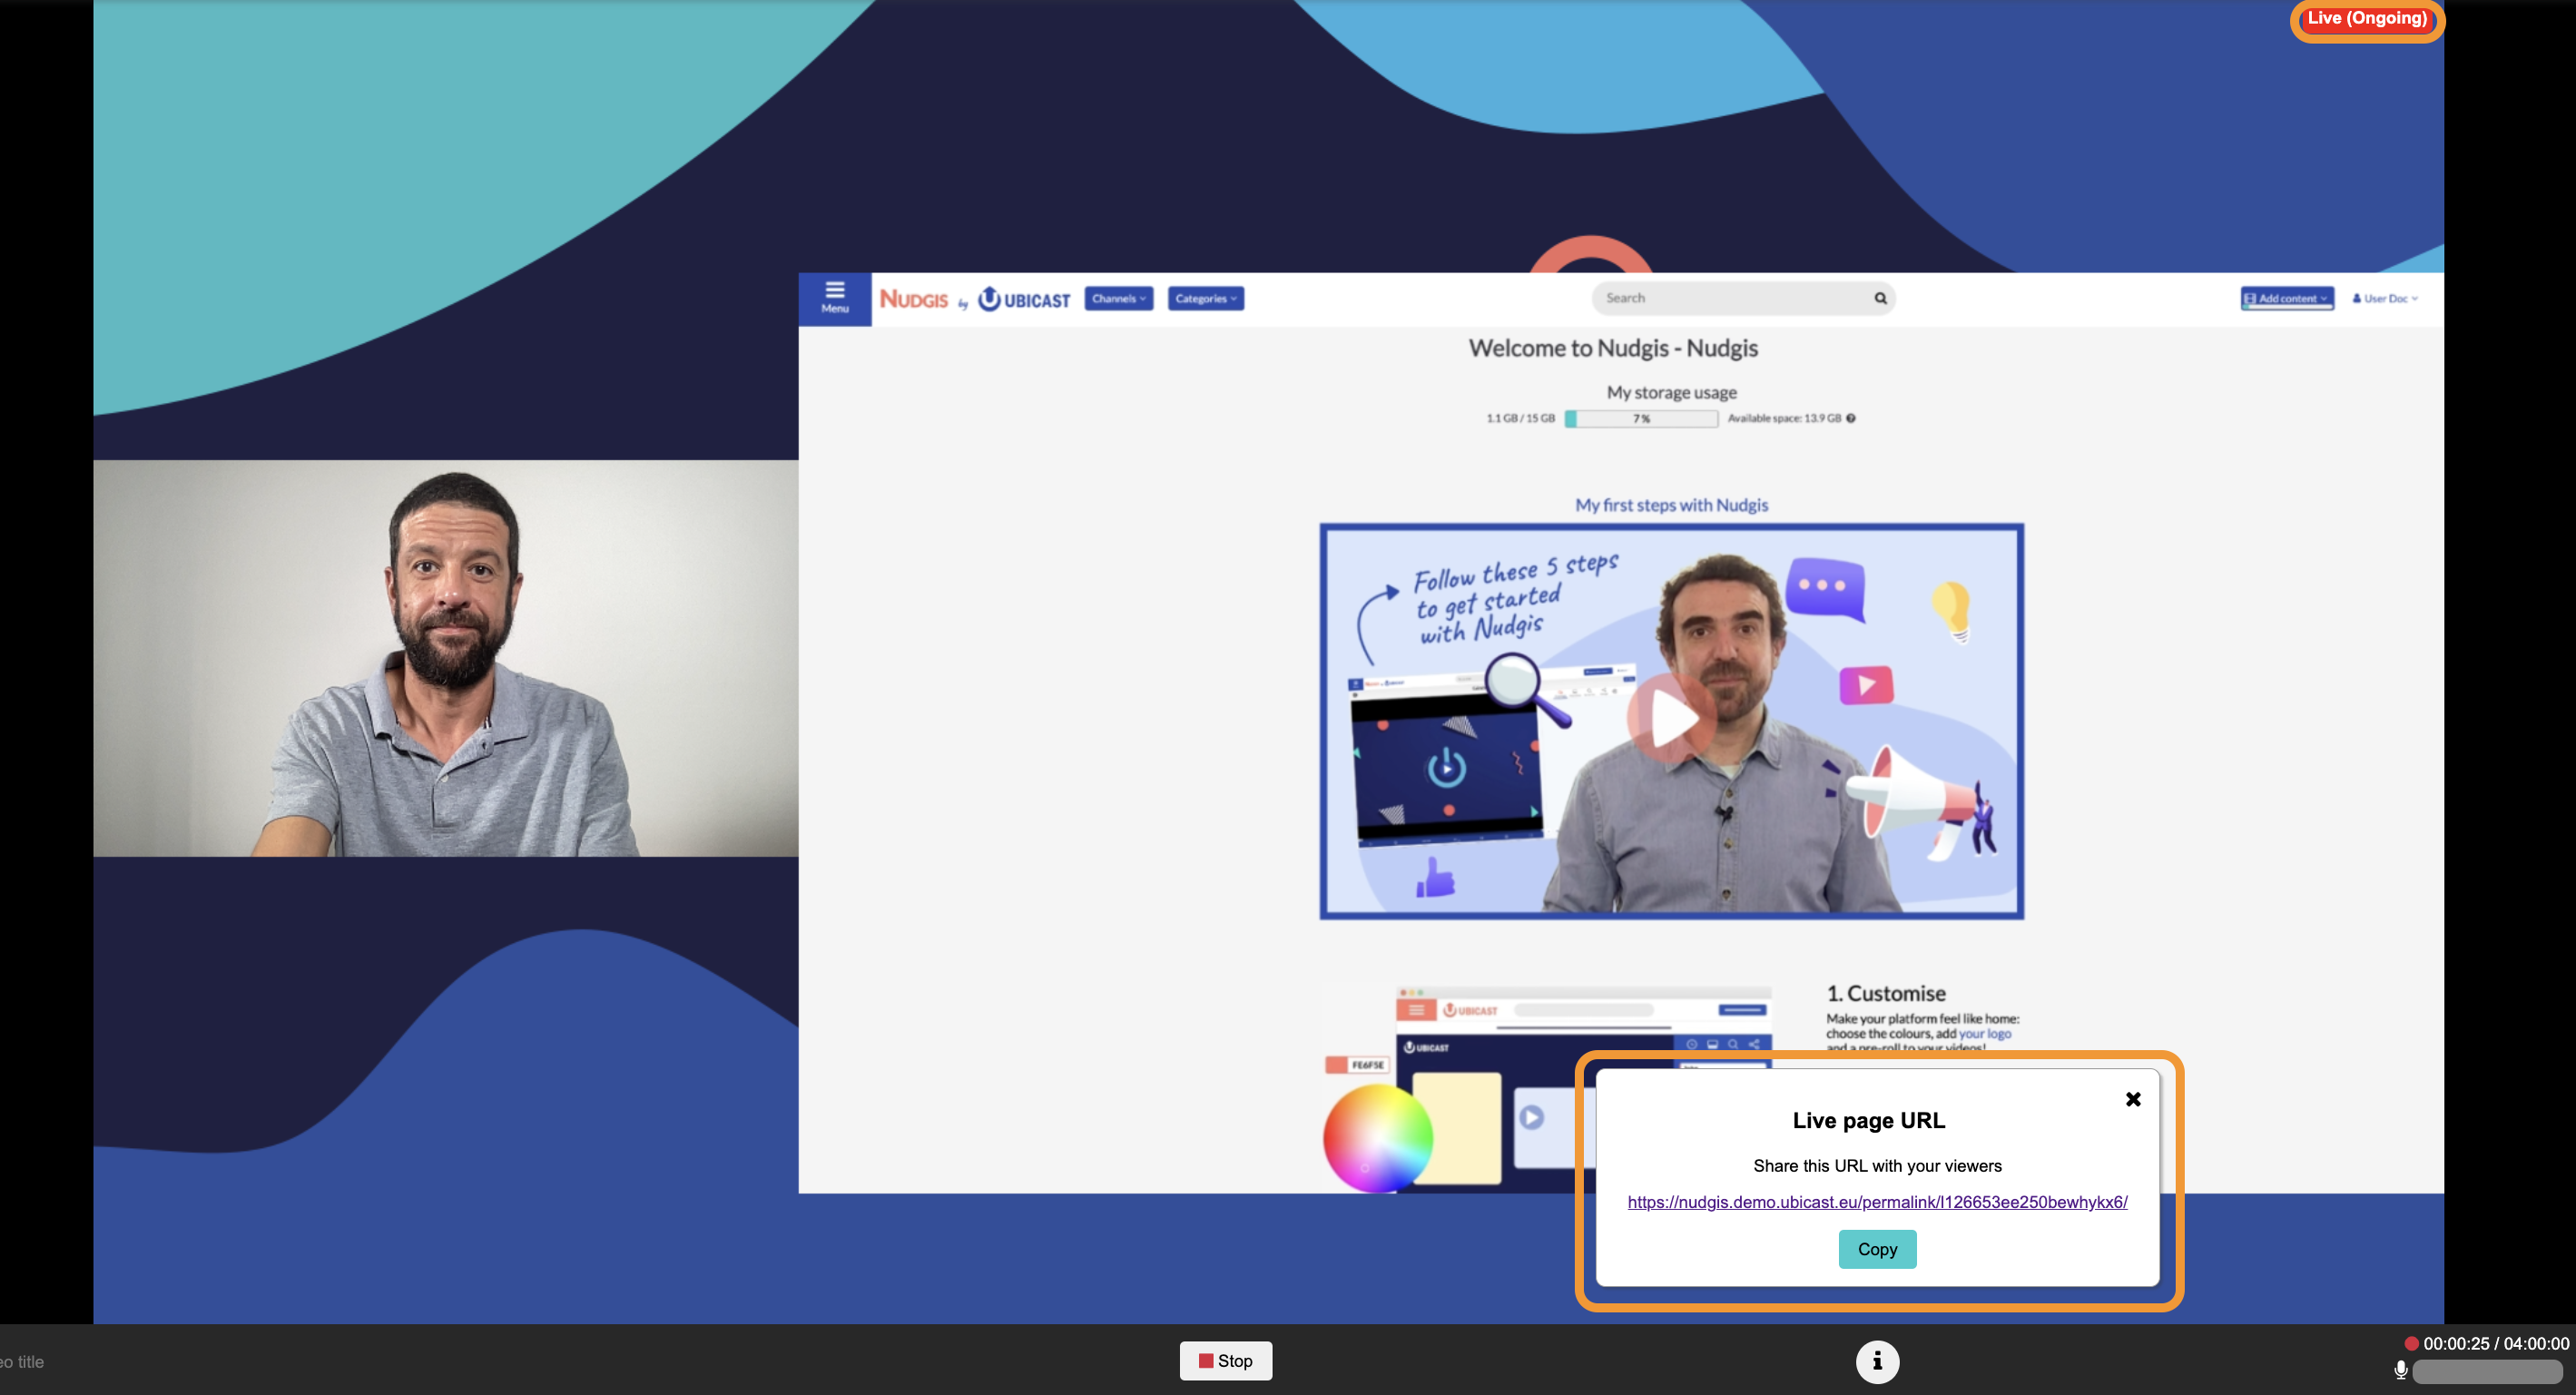This screenshot has height=1395, width=2576.
Task: Open the hamburger Menu in shared screen
Action: coord(835,298)
